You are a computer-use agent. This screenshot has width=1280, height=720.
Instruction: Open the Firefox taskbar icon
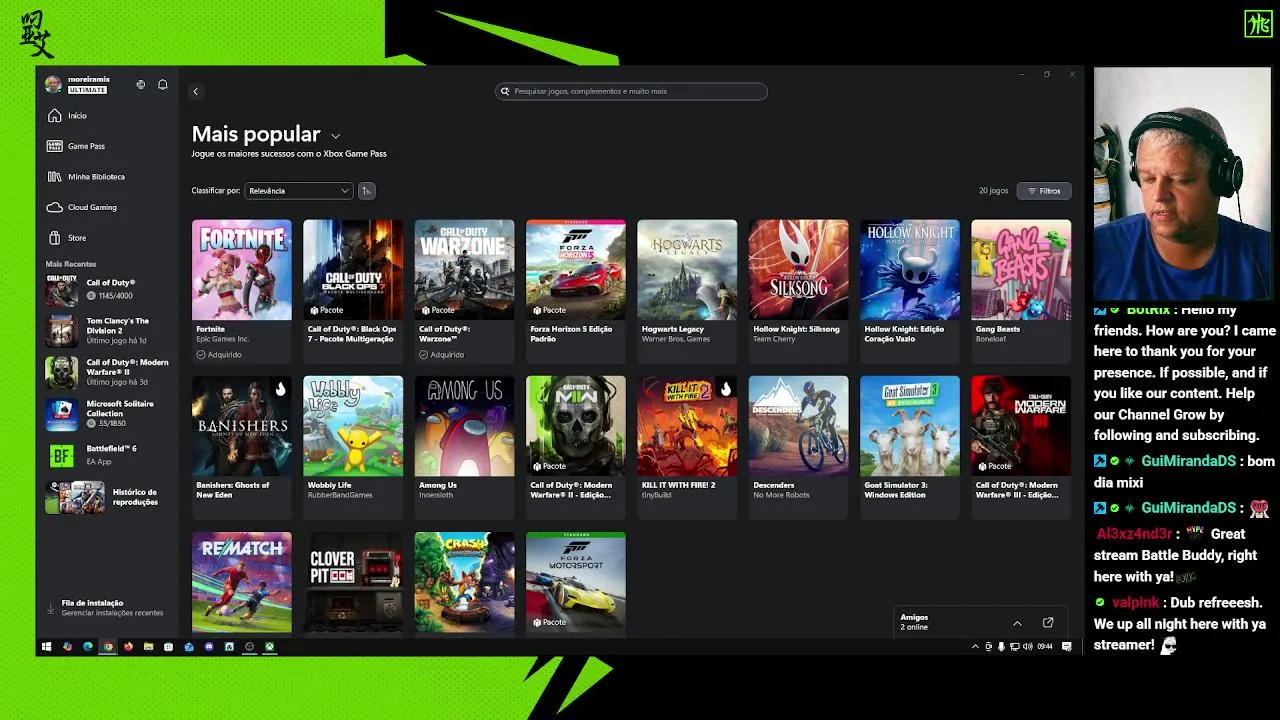tap(128, 647)
